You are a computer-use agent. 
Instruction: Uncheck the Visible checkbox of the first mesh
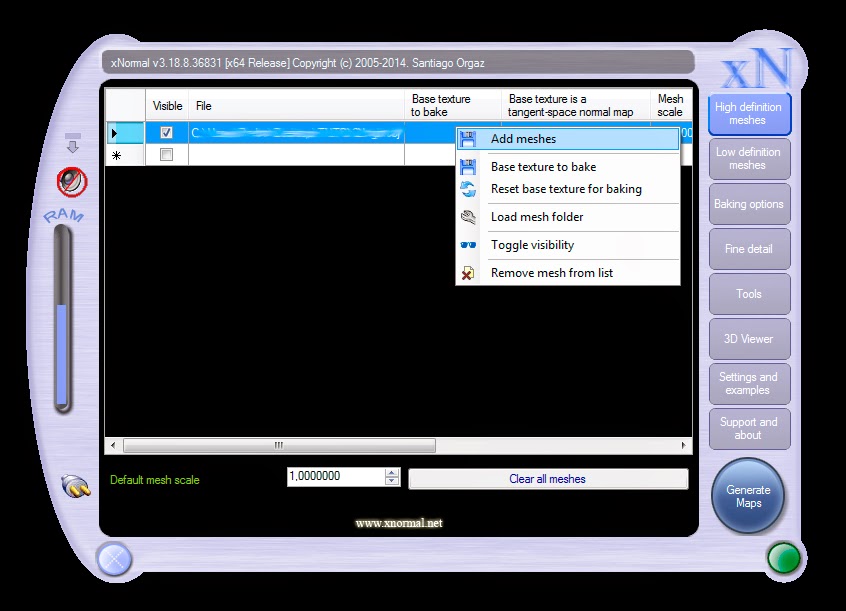166,132
